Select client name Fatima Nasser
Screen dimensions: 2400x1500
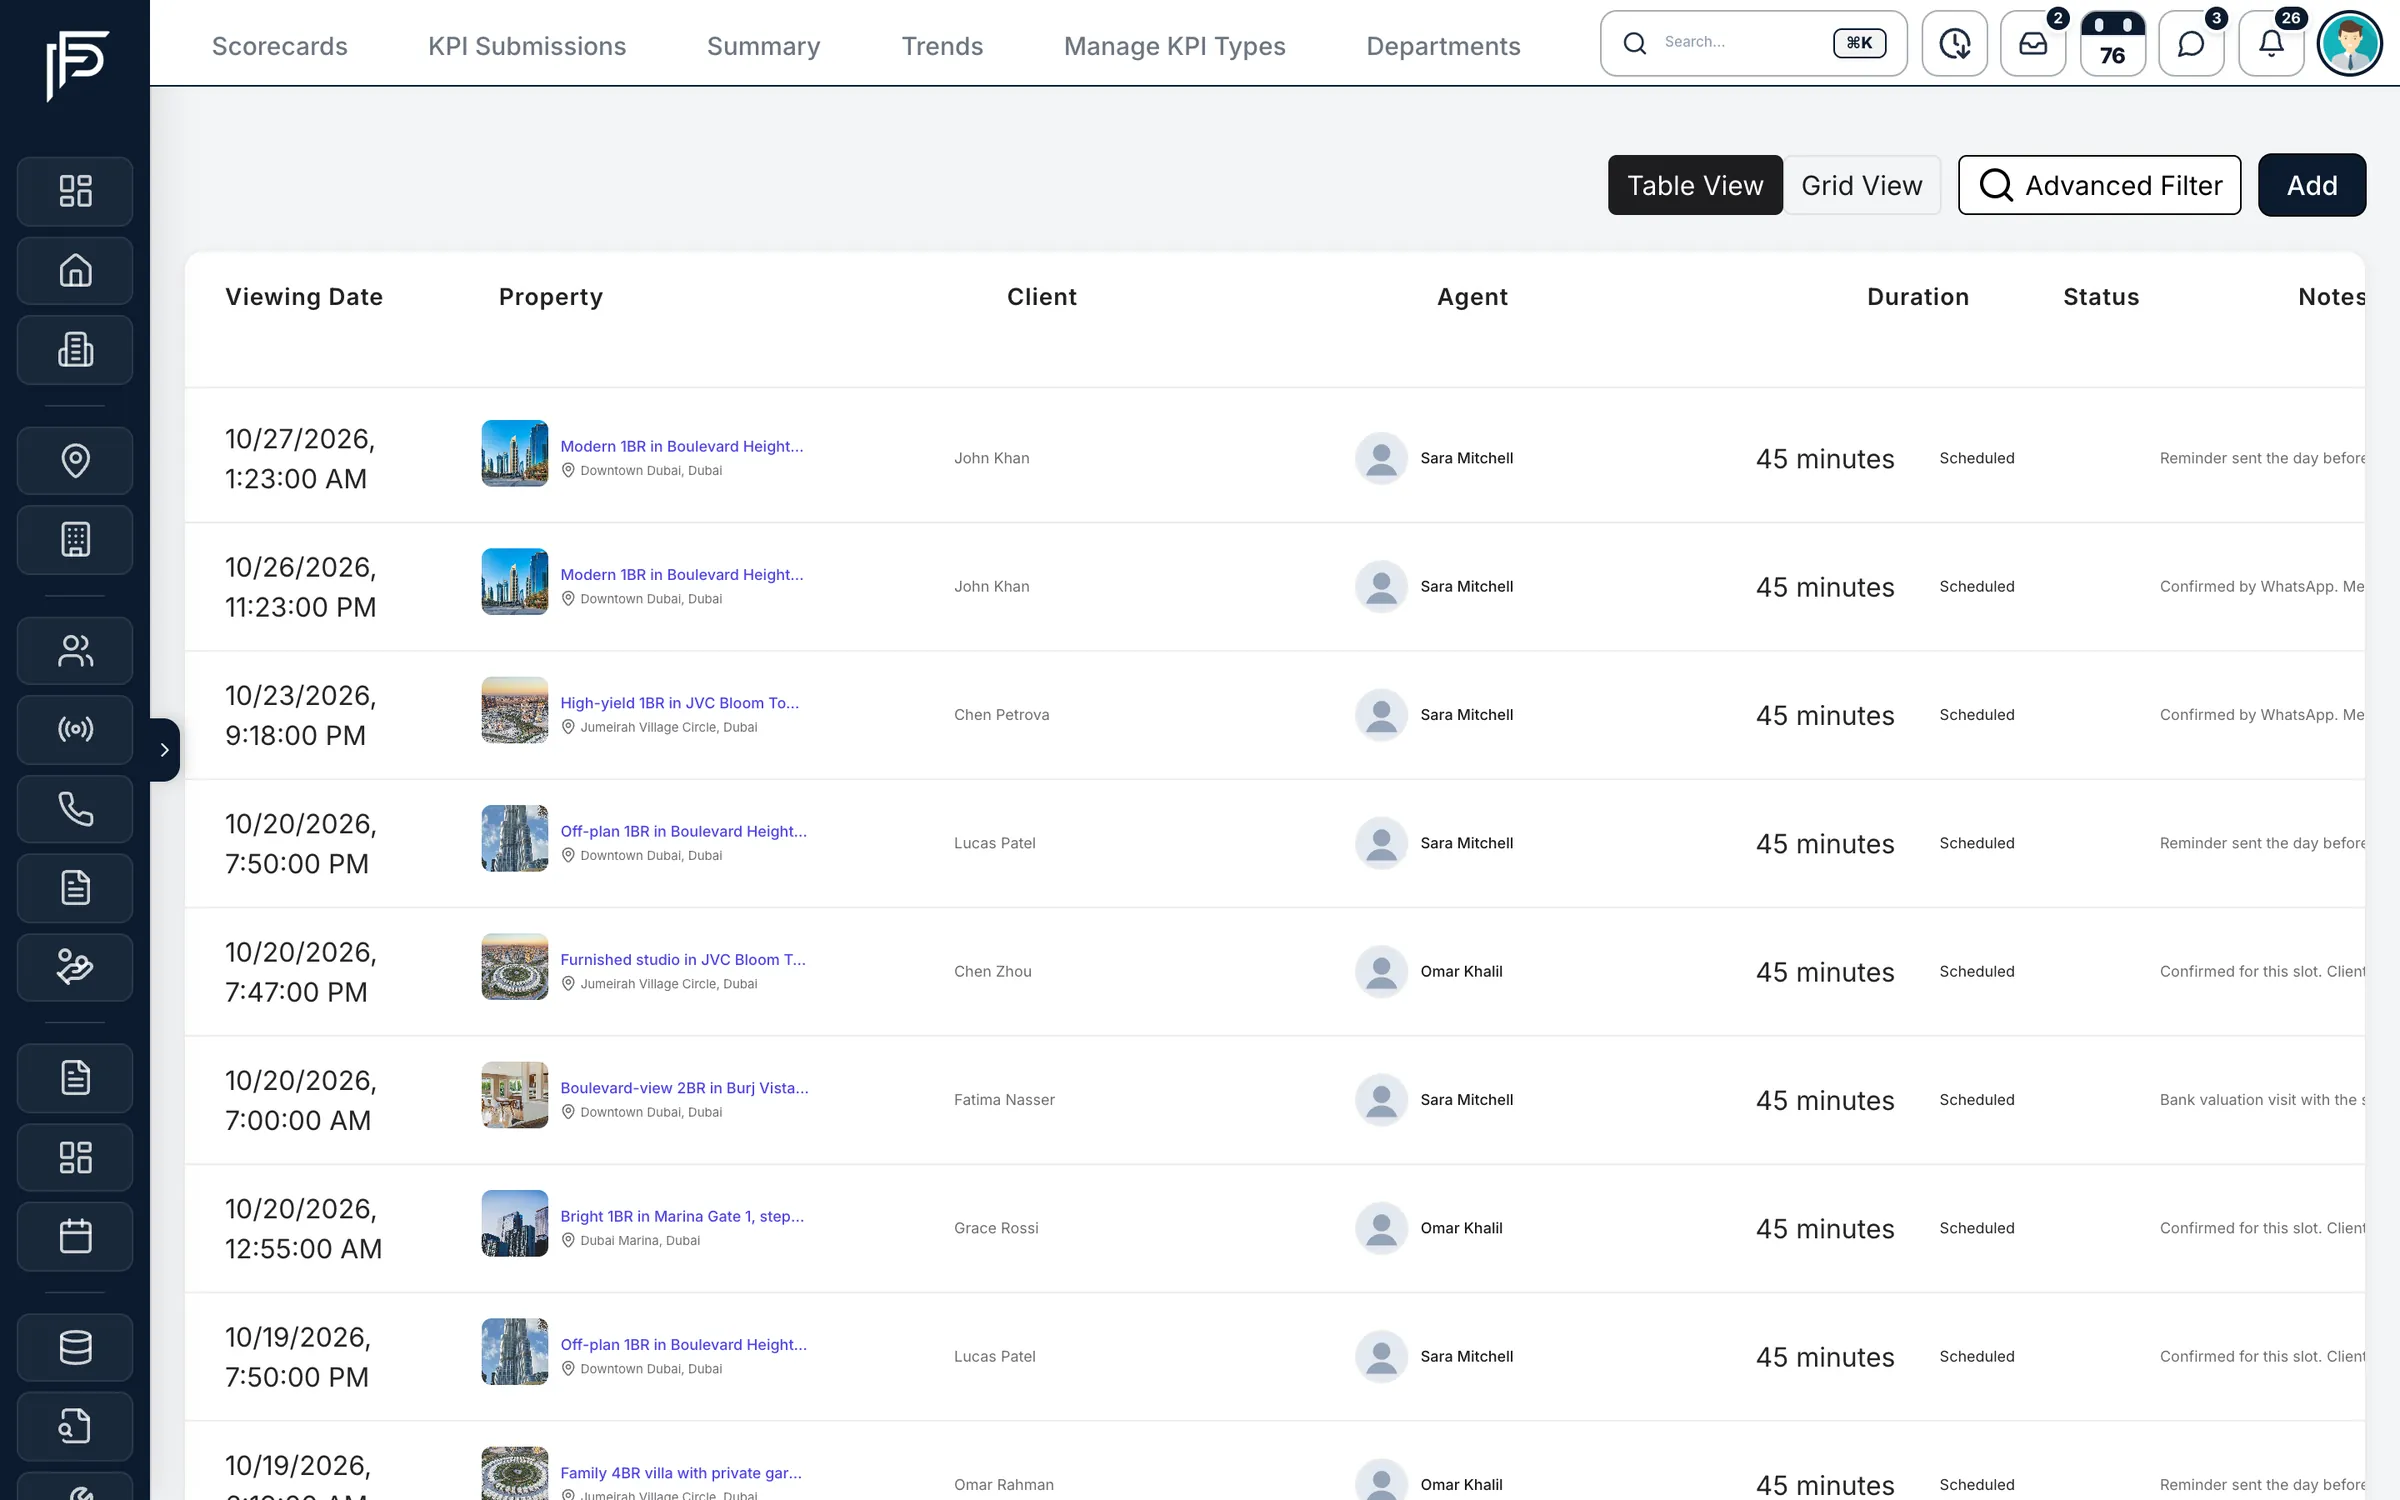pos(1004,1100)
